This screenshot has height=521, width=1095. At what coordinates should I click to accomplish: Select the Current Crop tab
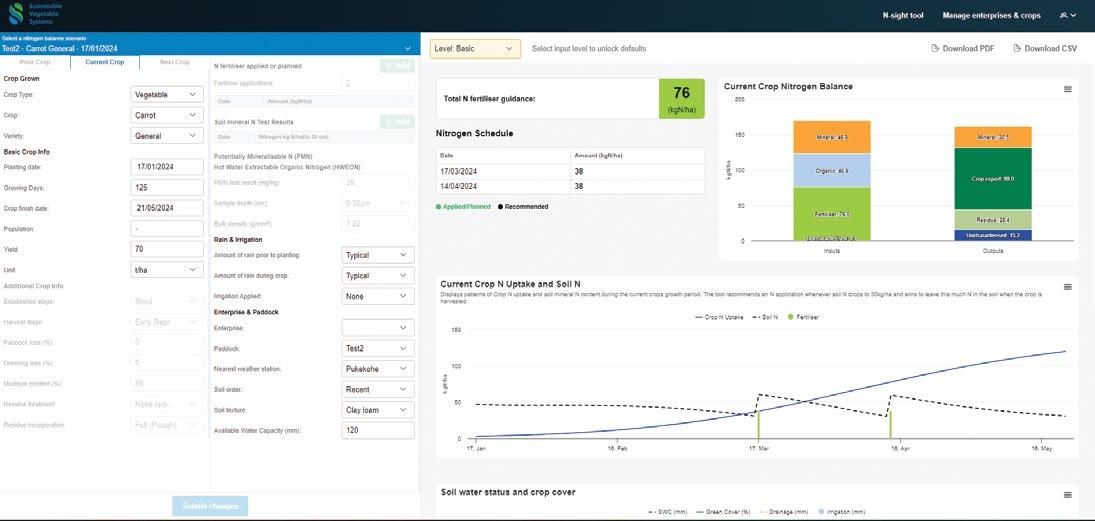(105, 62)
